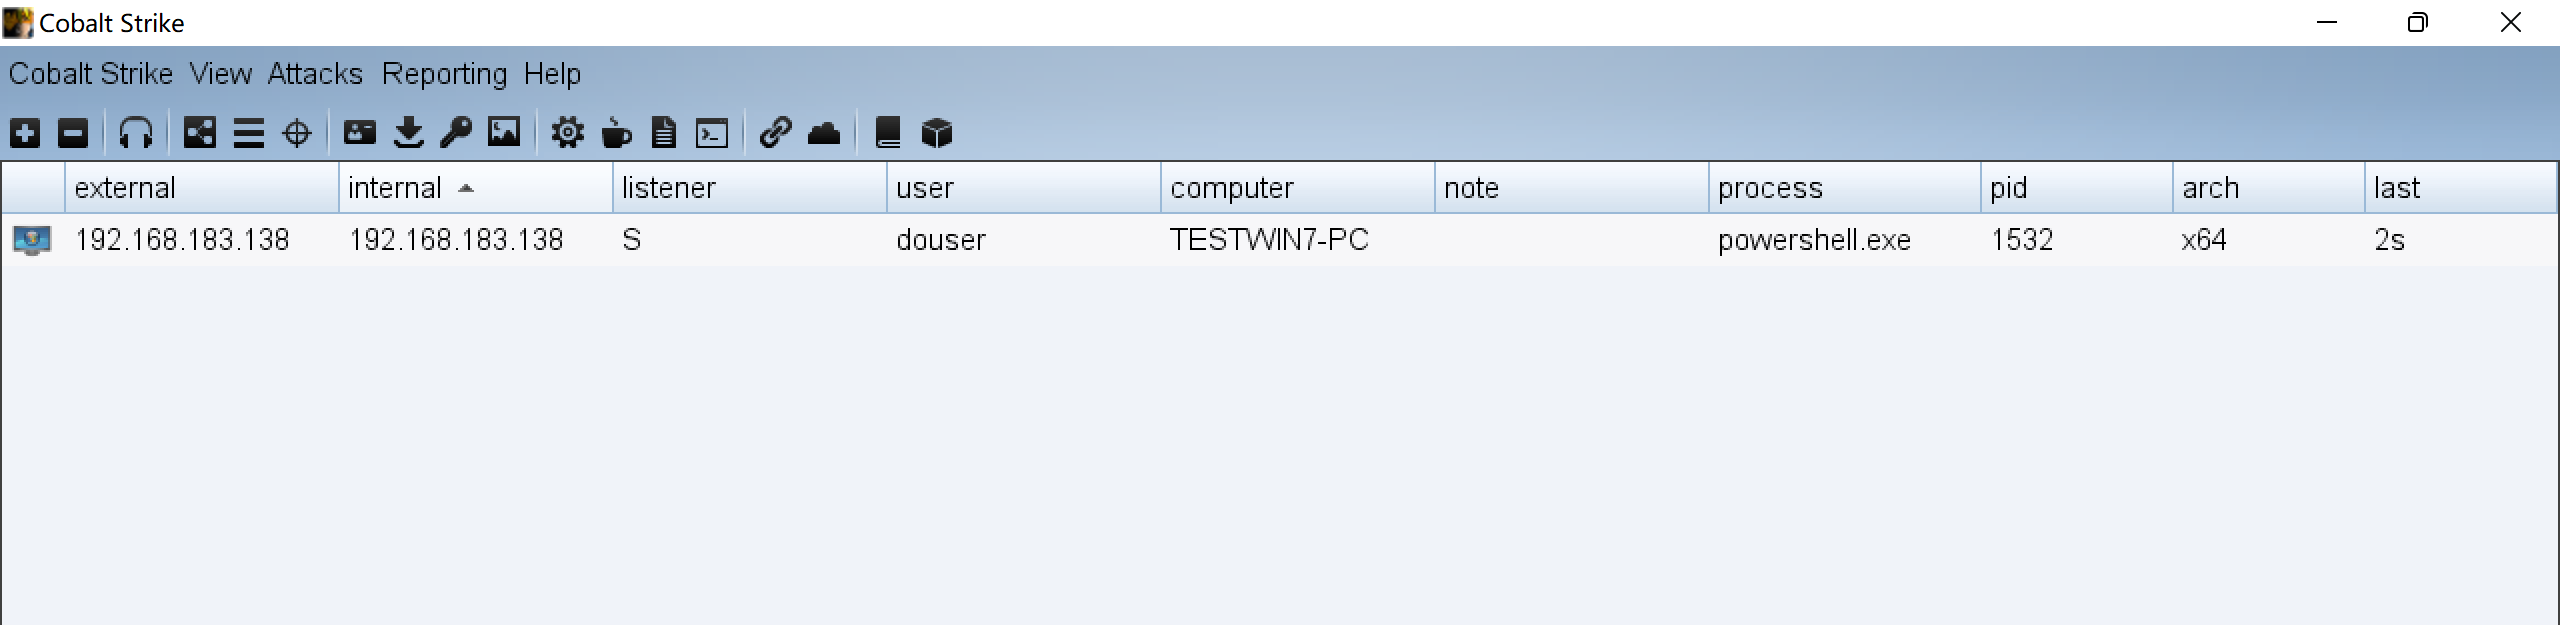2560x625 pixels.
Task: Sort sessions by the pid column
Action: (x=2076, y=188)
